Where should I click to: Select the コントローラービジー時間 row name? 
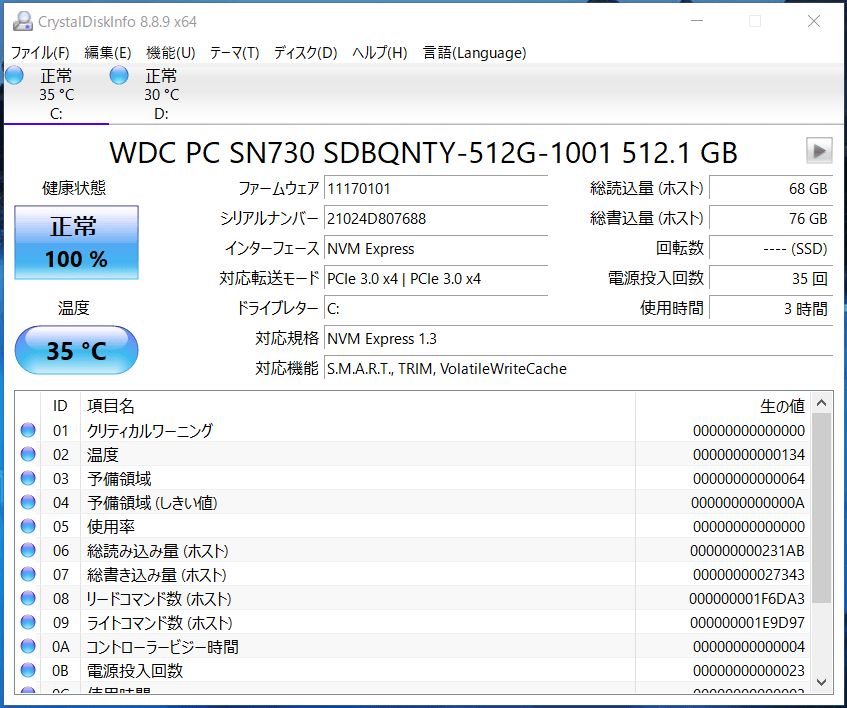pos(163,646)
